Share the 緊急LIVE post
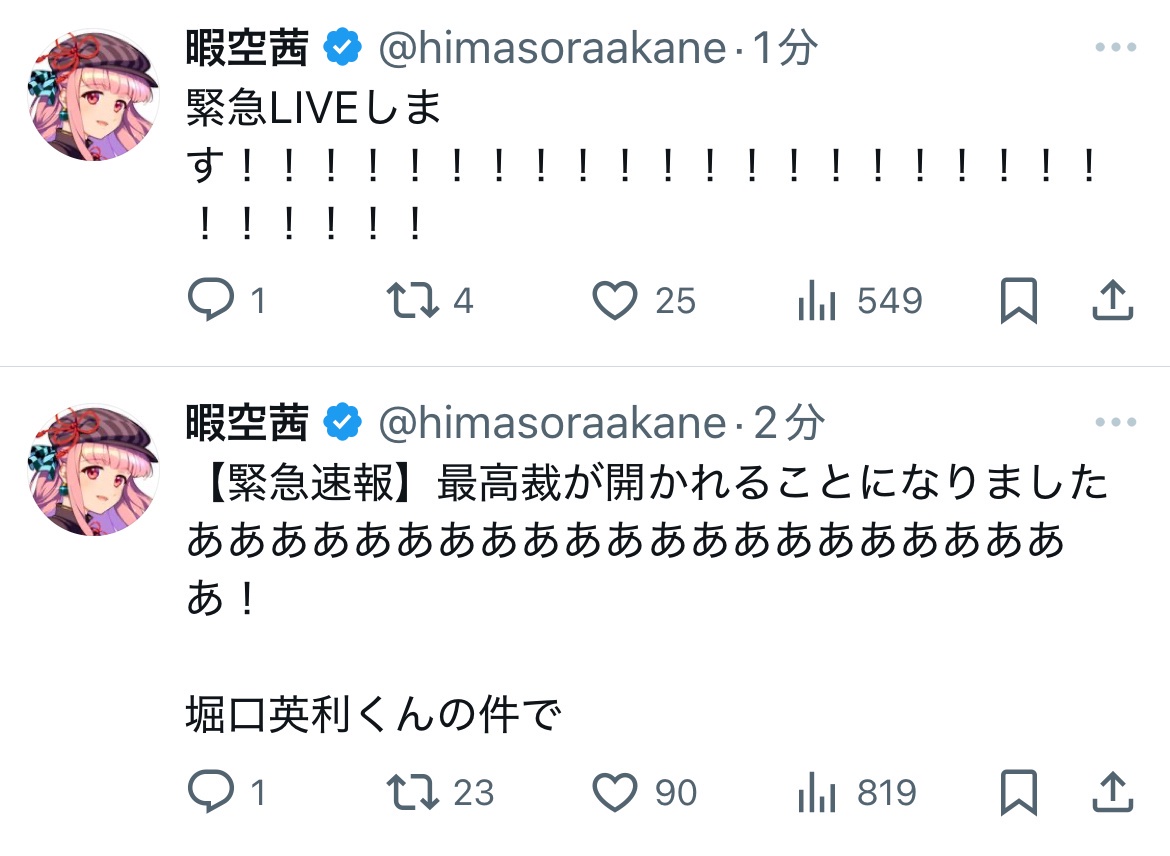The width and height of the screenshot is (1170, 856). (1112, 301)
